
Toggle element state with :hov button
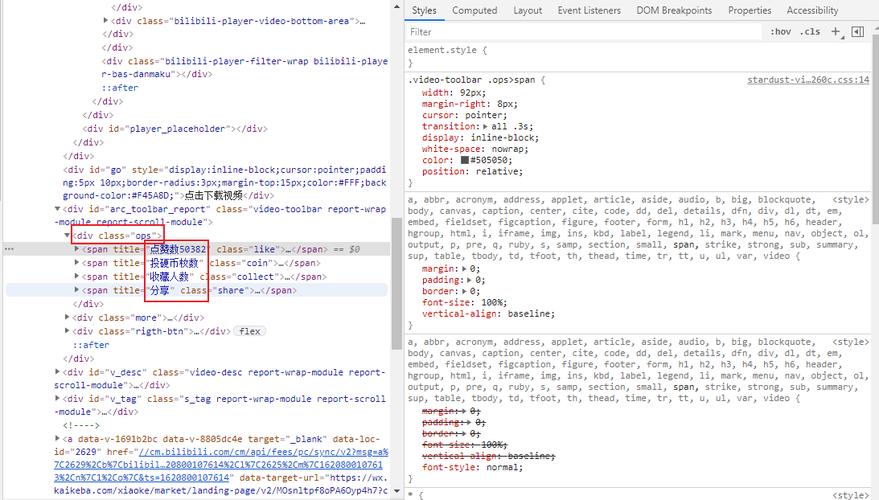point(780,32)
